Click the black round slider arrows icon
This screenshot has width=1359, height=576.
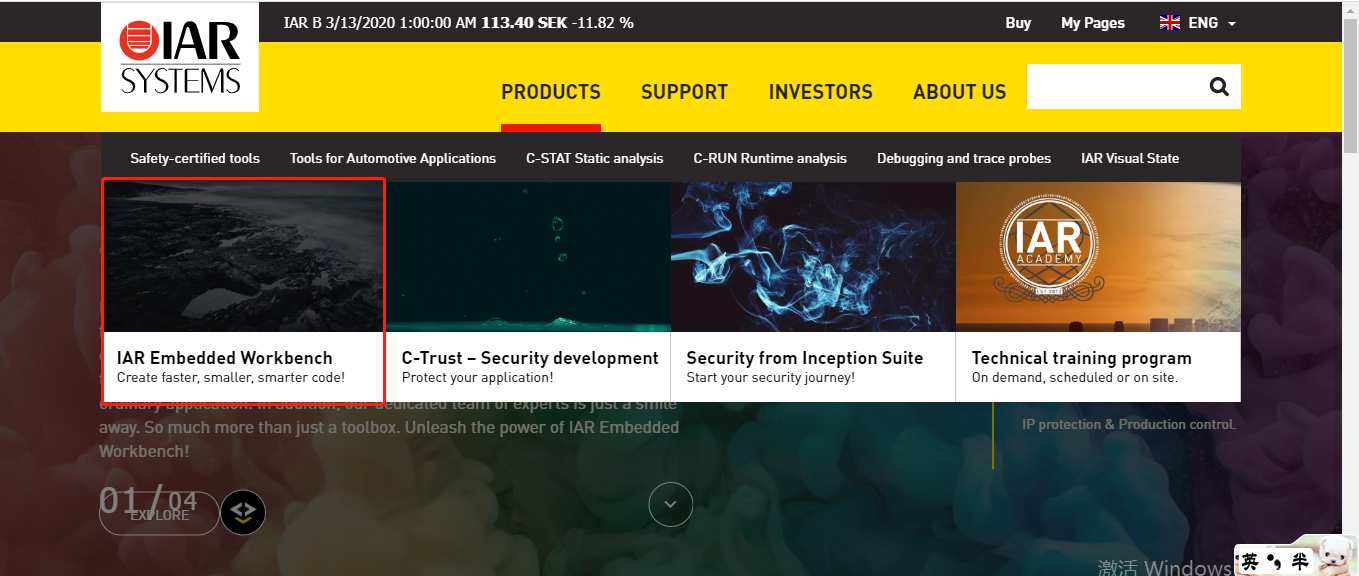[x=243, y=513]
